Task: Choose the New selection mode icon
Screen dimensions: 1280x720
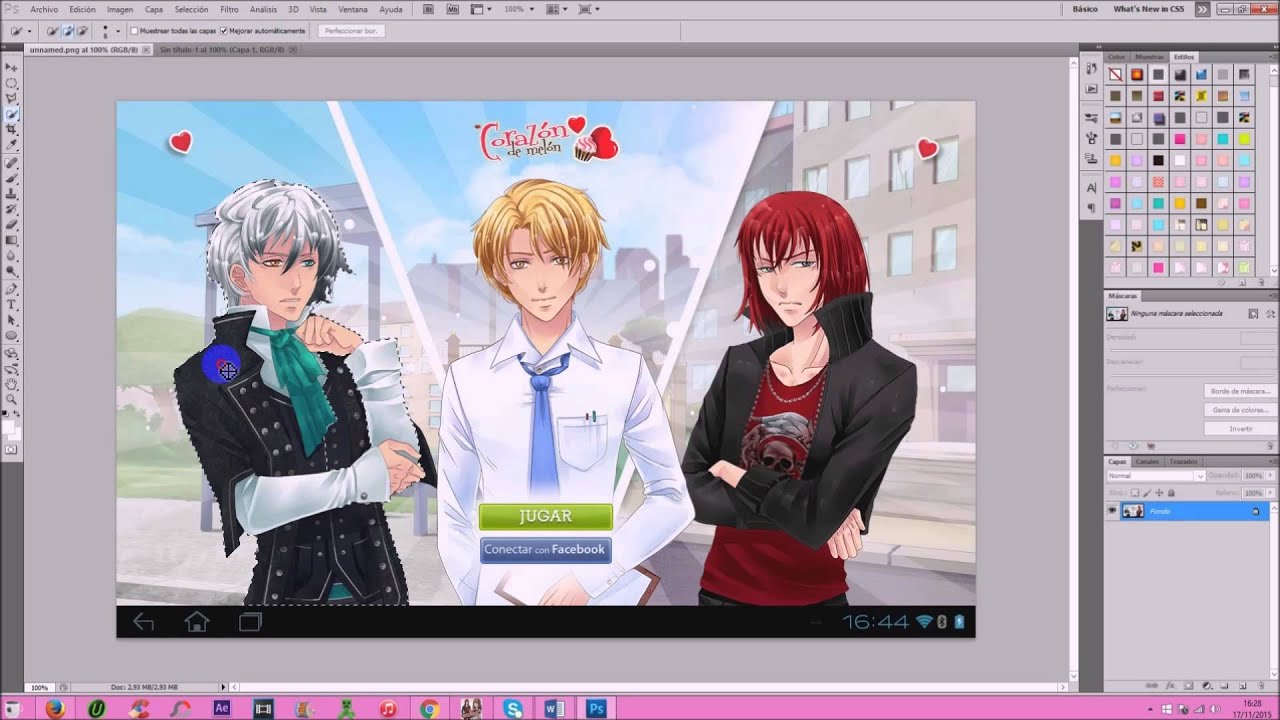Action: 51,31
